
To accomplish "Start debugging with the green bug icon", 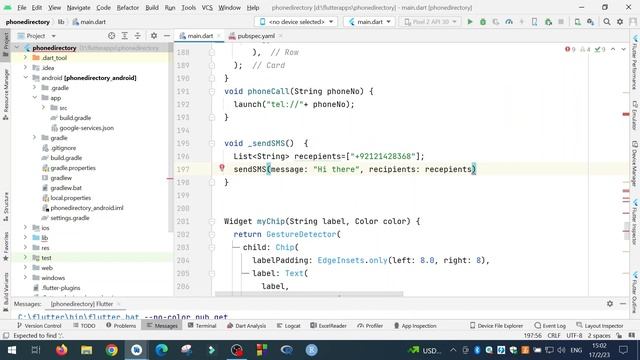I will tap(483, 22).
